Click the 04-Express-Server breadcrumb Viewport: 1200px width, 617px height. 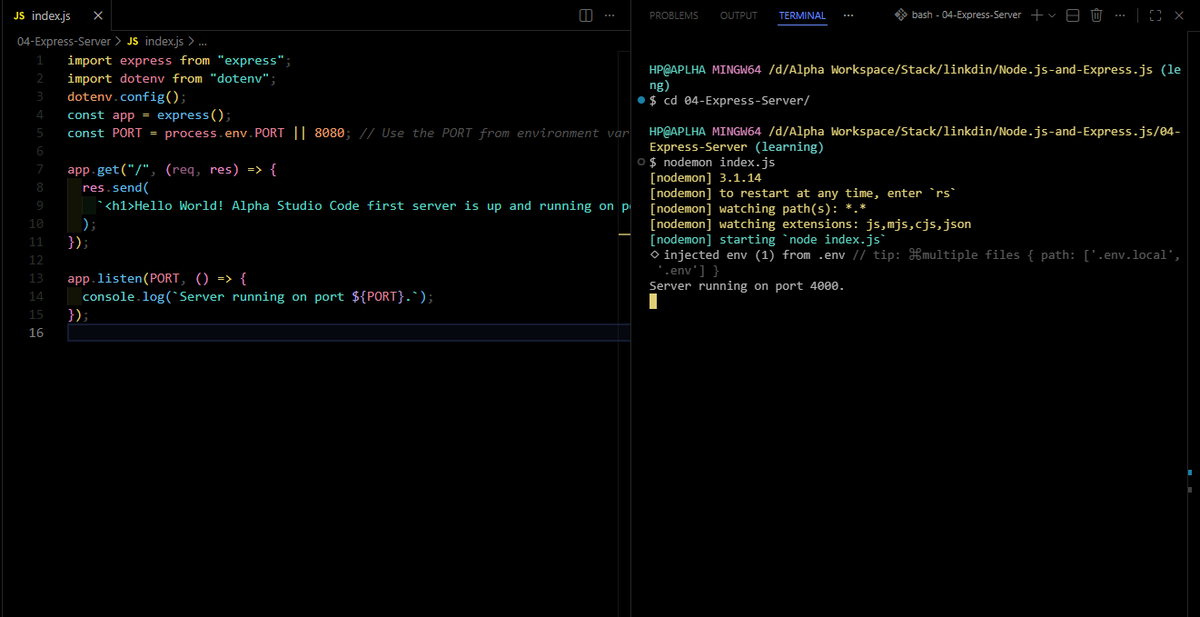64,41
